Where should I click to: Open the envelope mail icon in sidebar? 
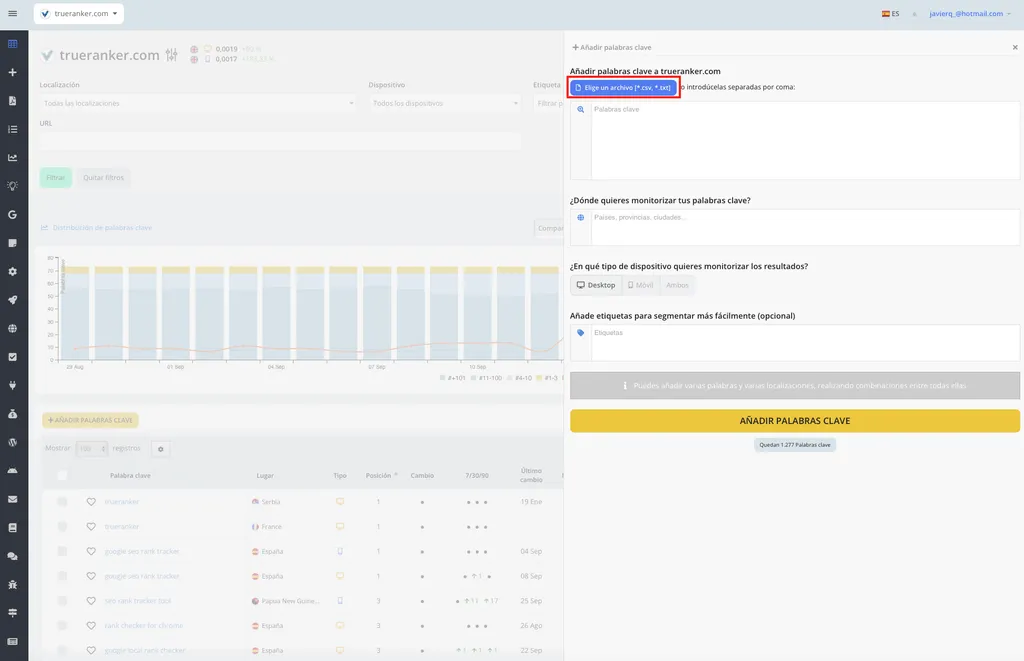point(12,499)
